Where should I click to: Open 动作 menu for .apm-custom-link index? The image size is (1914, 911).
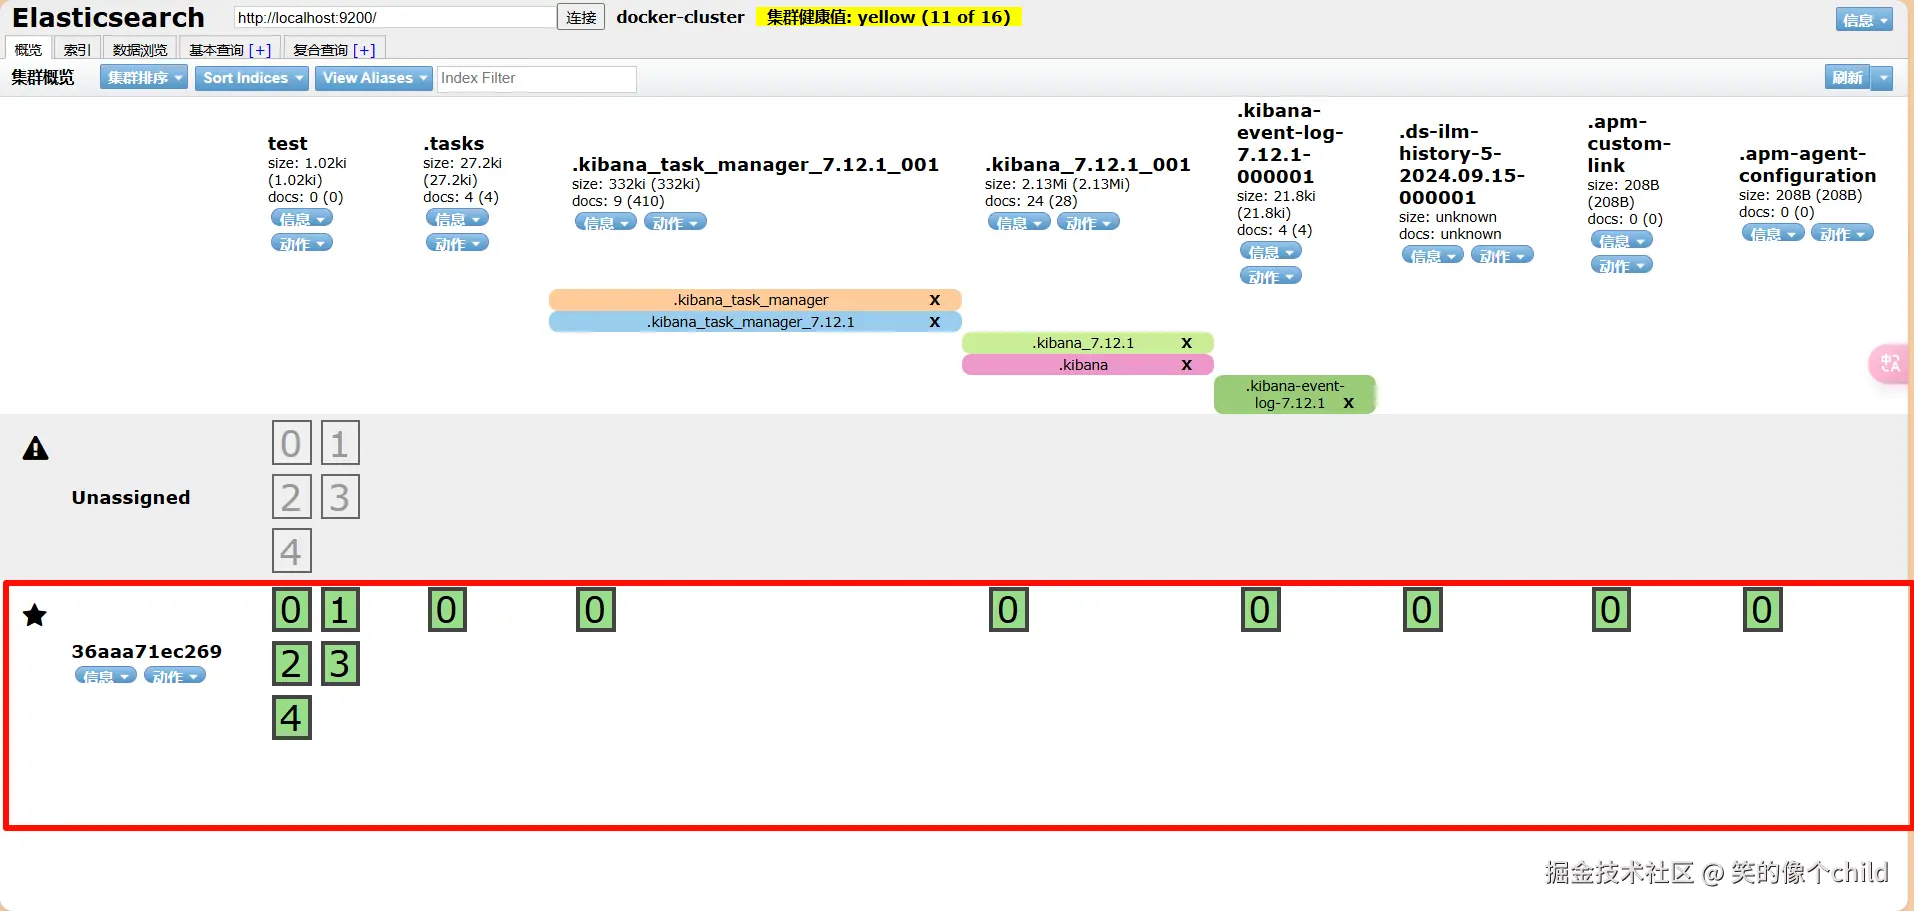pyautogui.click(x=1622, y=265)
